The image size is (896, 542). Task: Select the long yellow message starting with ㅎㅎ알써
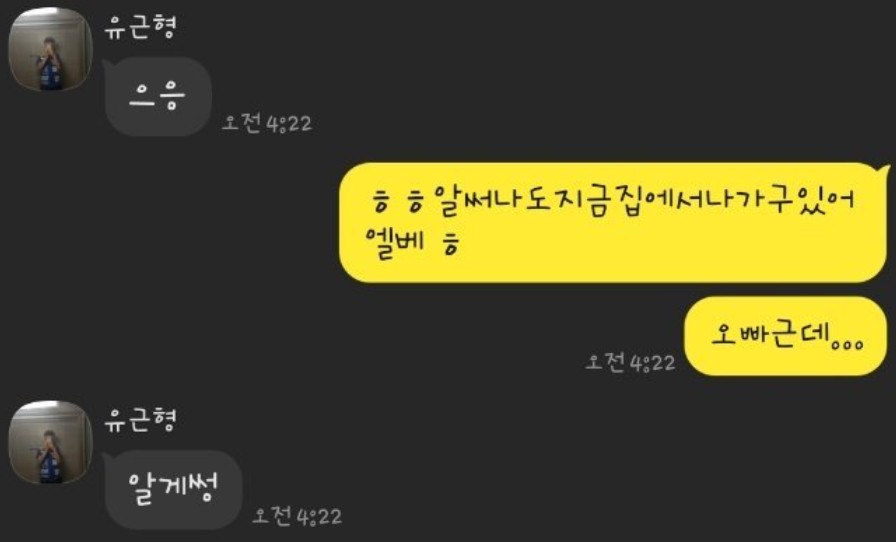click(x=613, y=222)
